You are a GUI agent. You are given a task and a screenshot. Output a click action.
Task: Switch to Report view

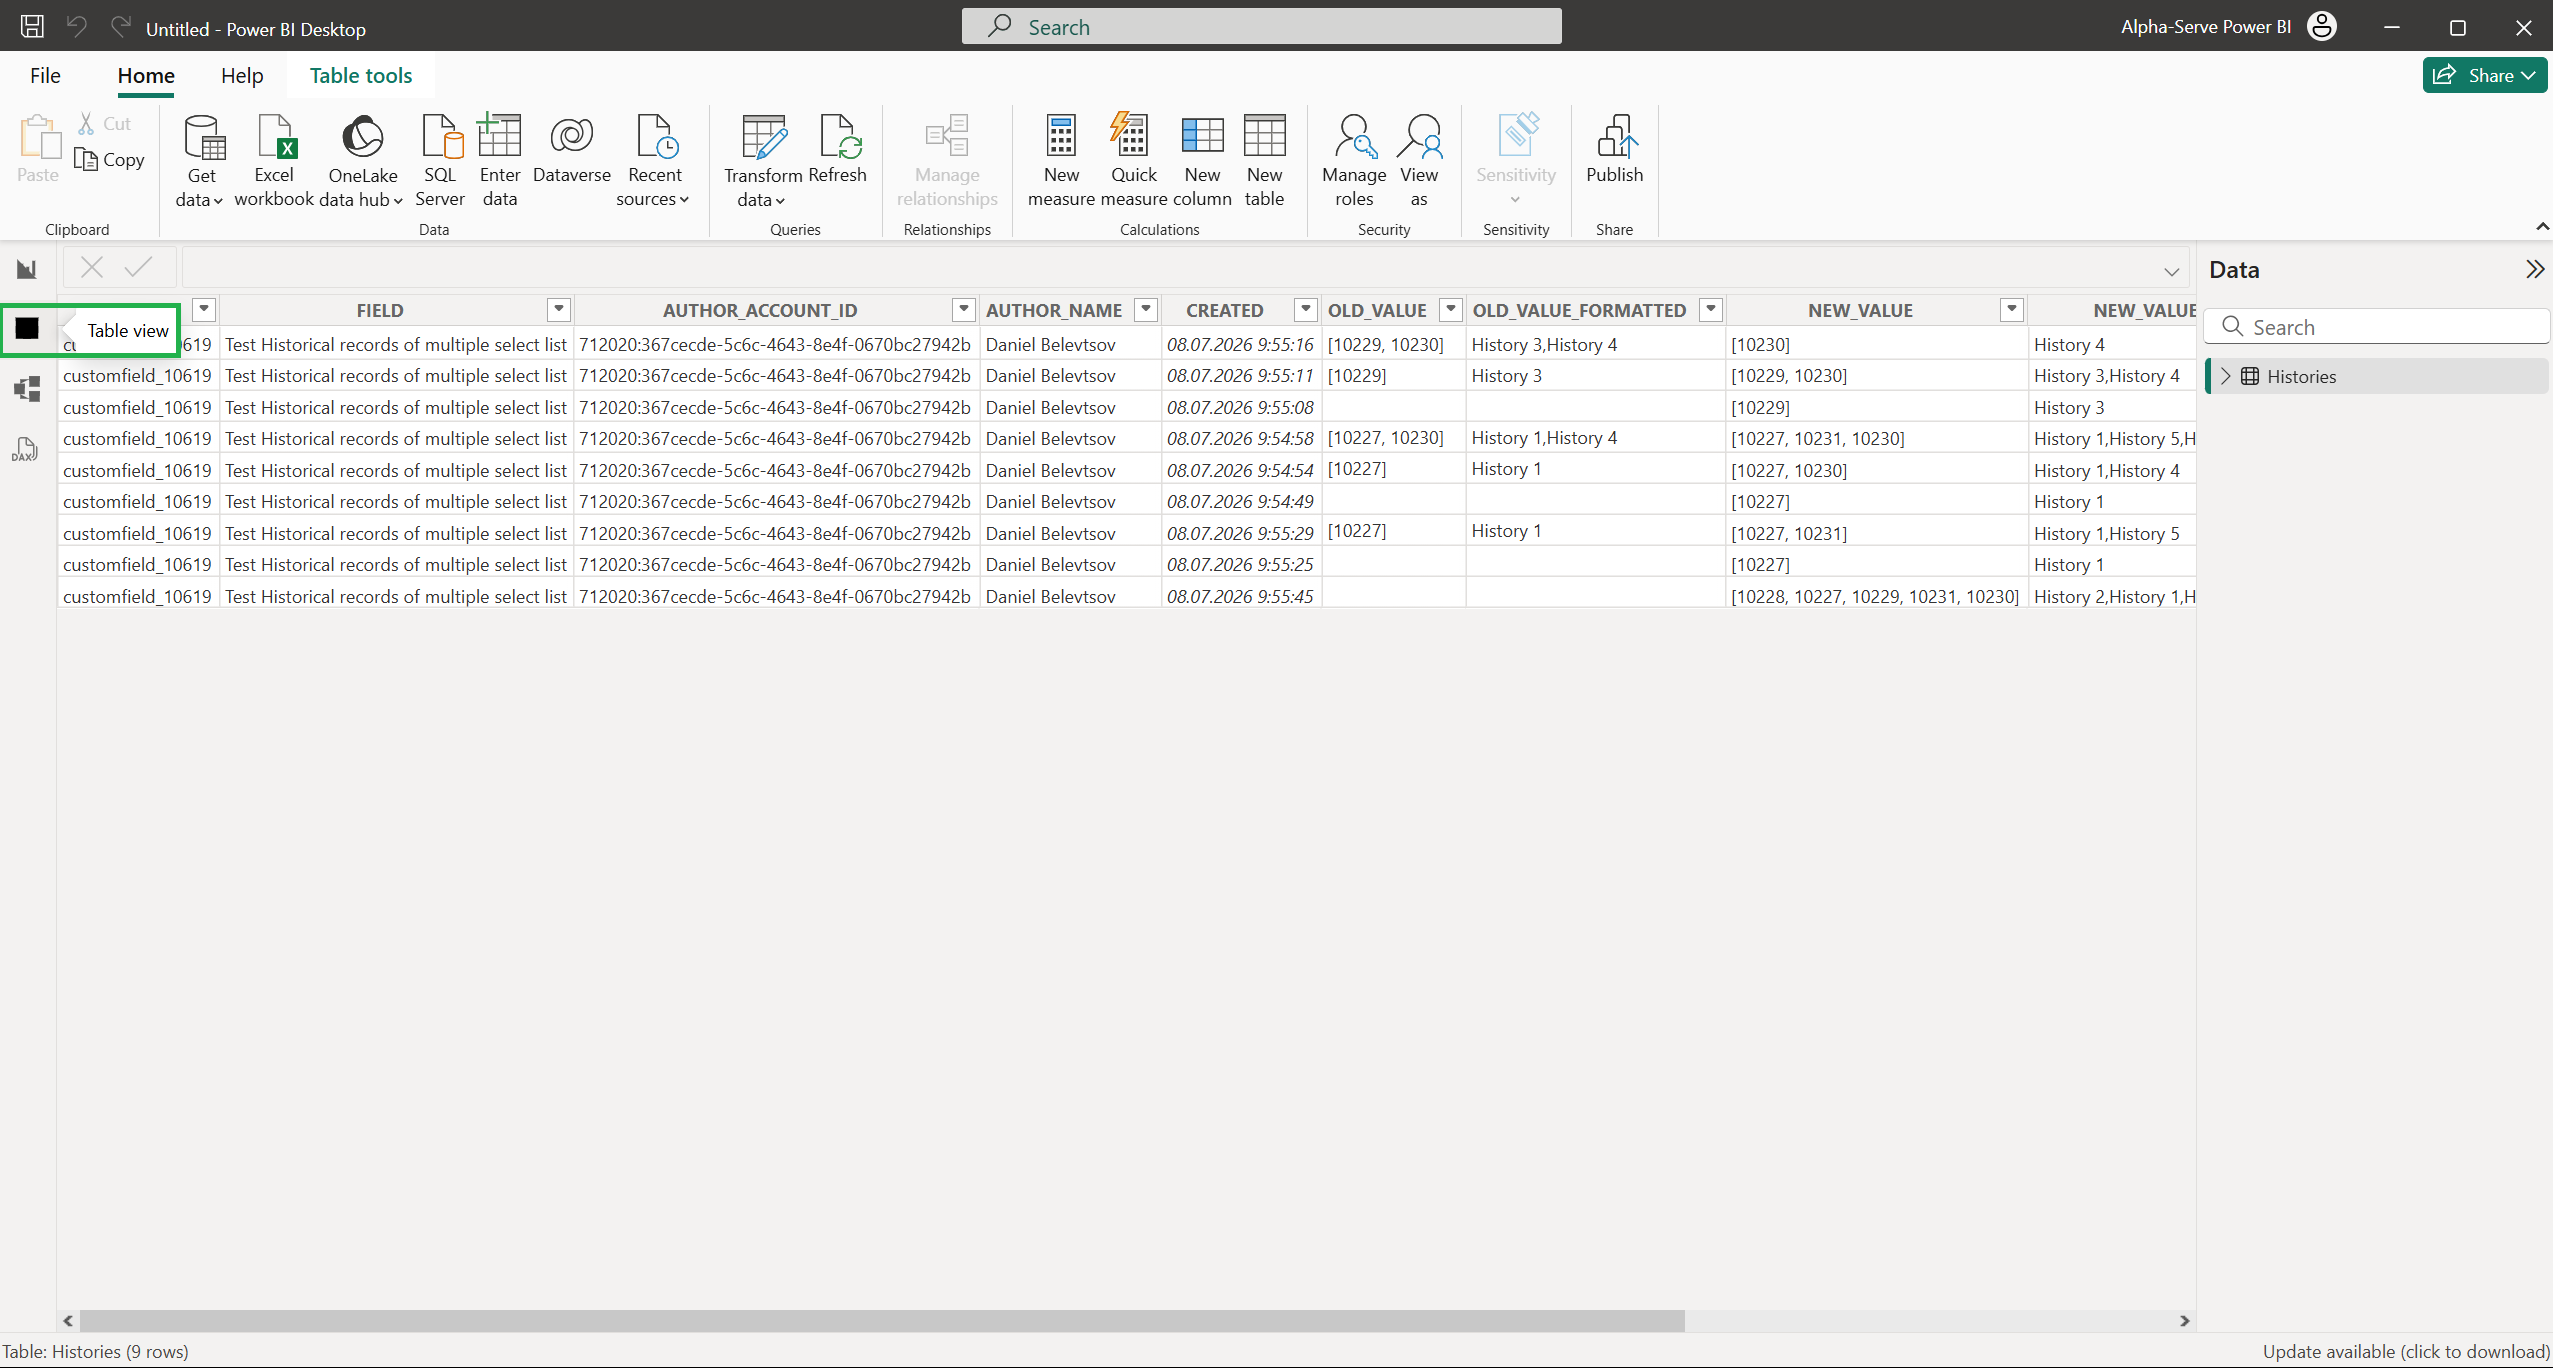pyautogui.click(x=27, y=269)
